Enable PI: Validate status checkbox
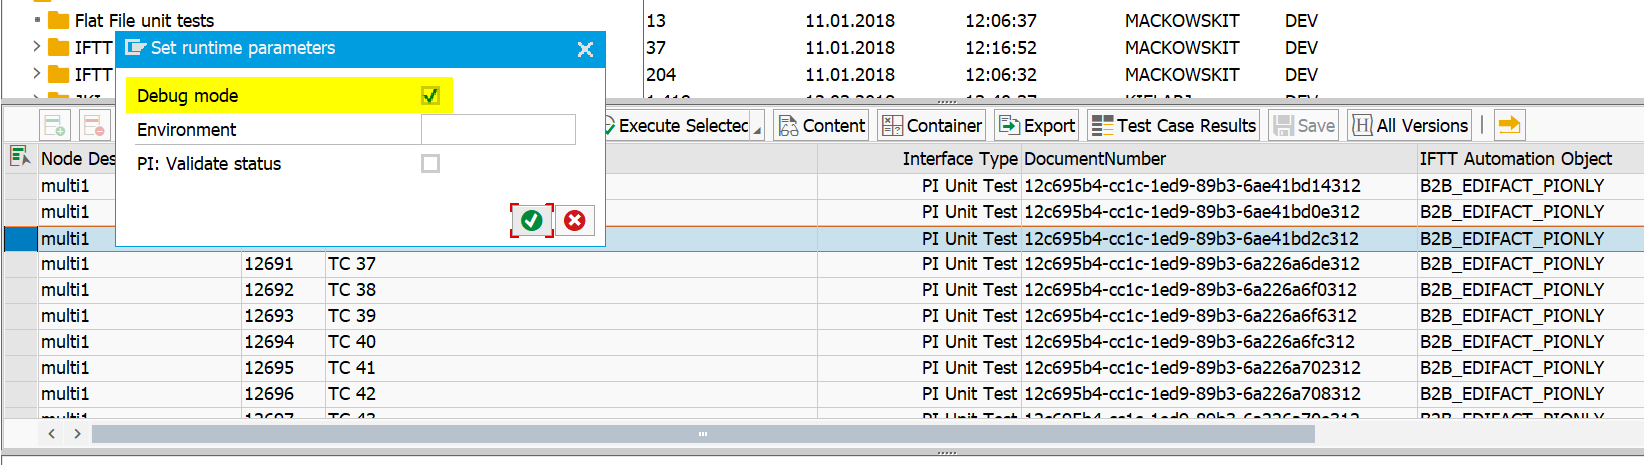Image resolution: width=1644 pixels, height=465 pixels. pos(430,163)
